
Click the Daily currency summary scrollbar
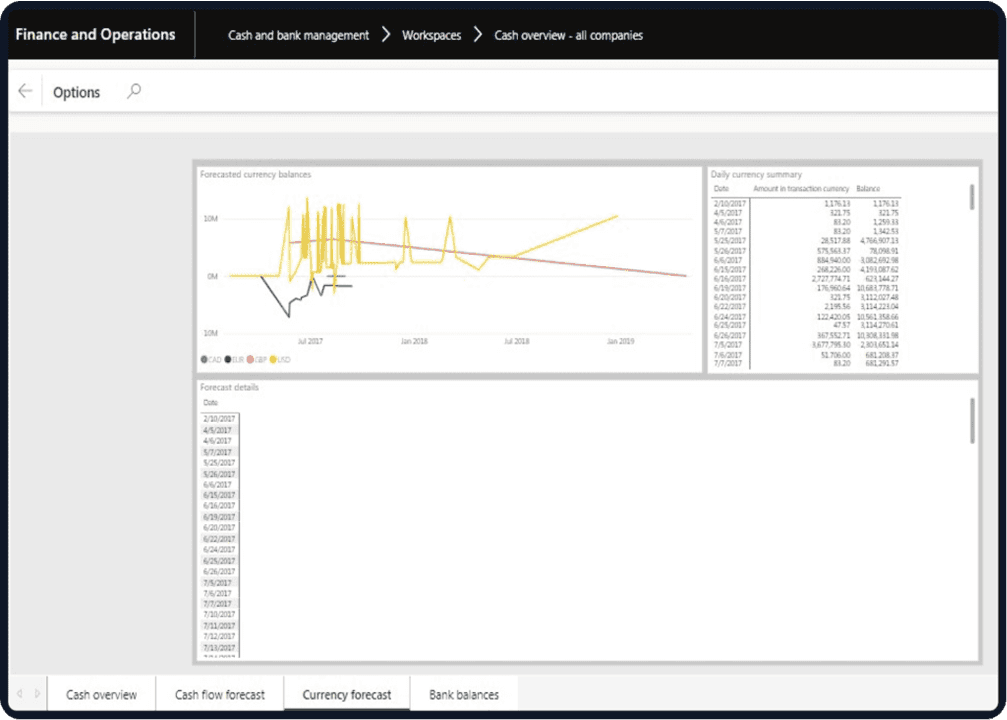pos(972,197)
